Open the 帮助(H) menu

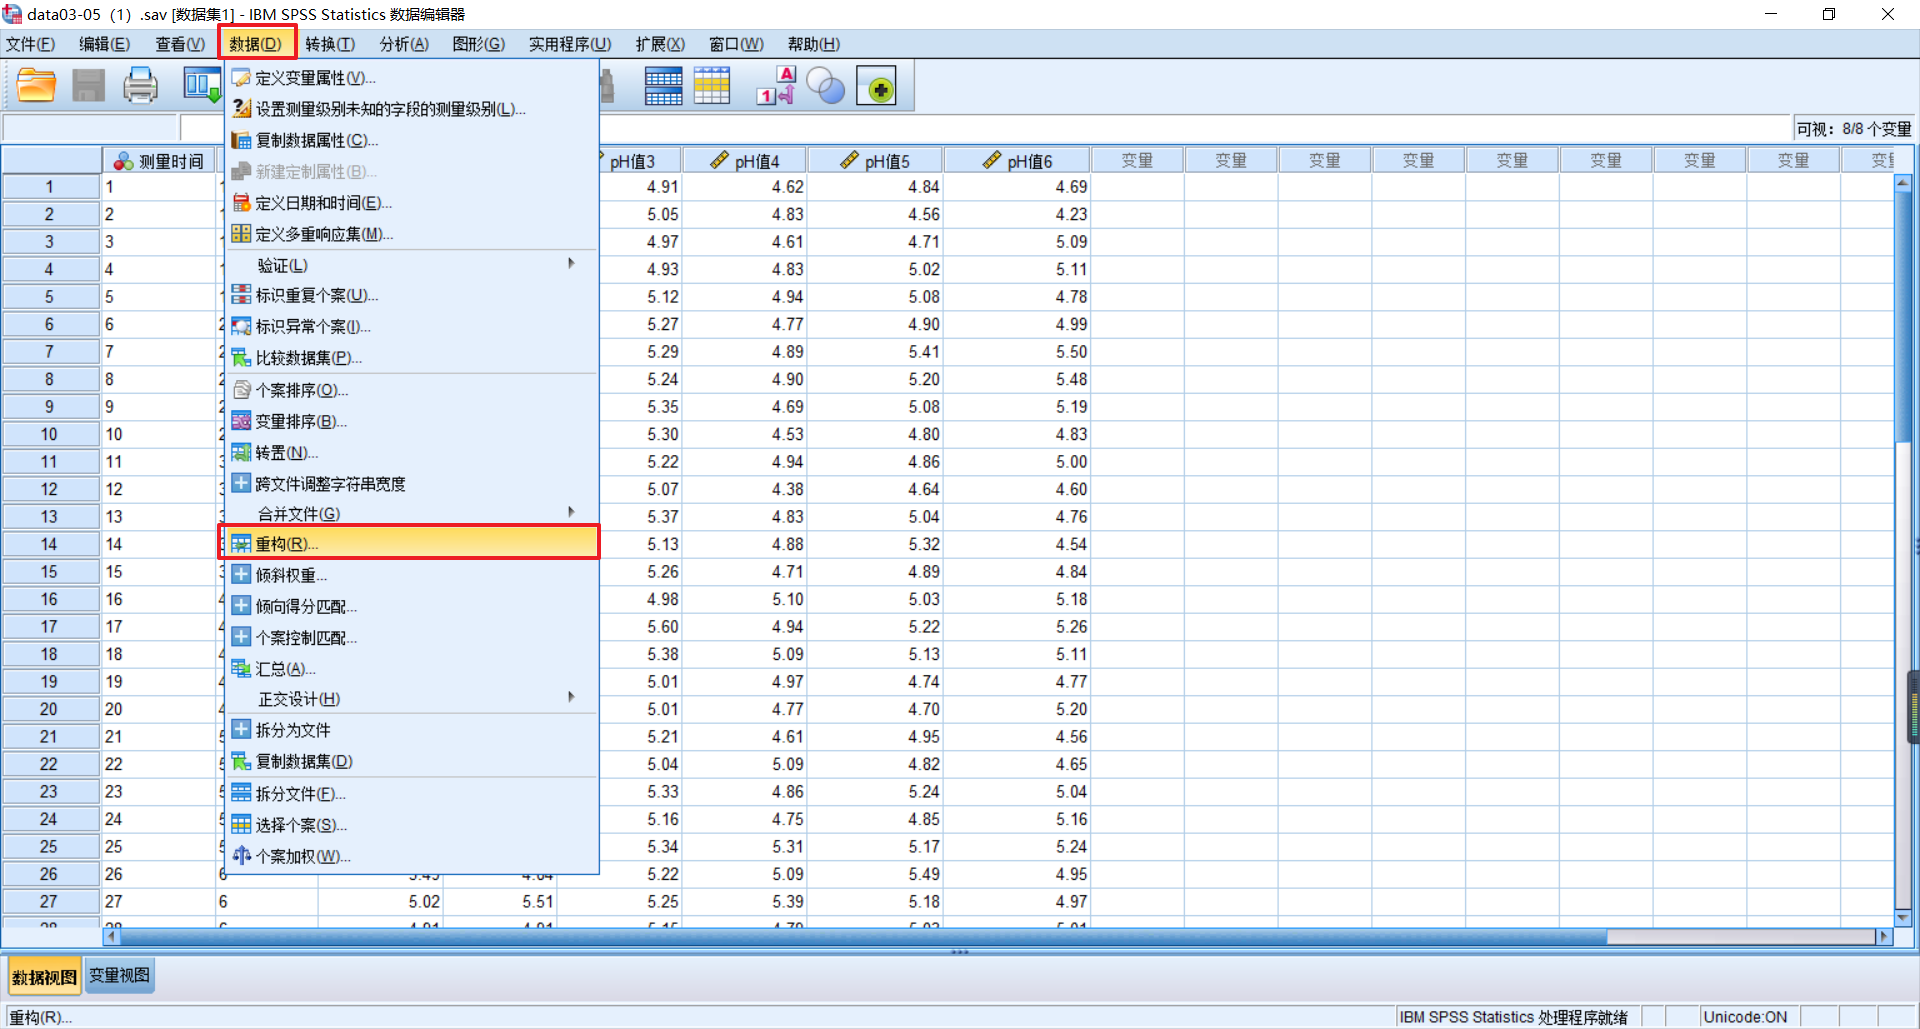click(814, 44)
